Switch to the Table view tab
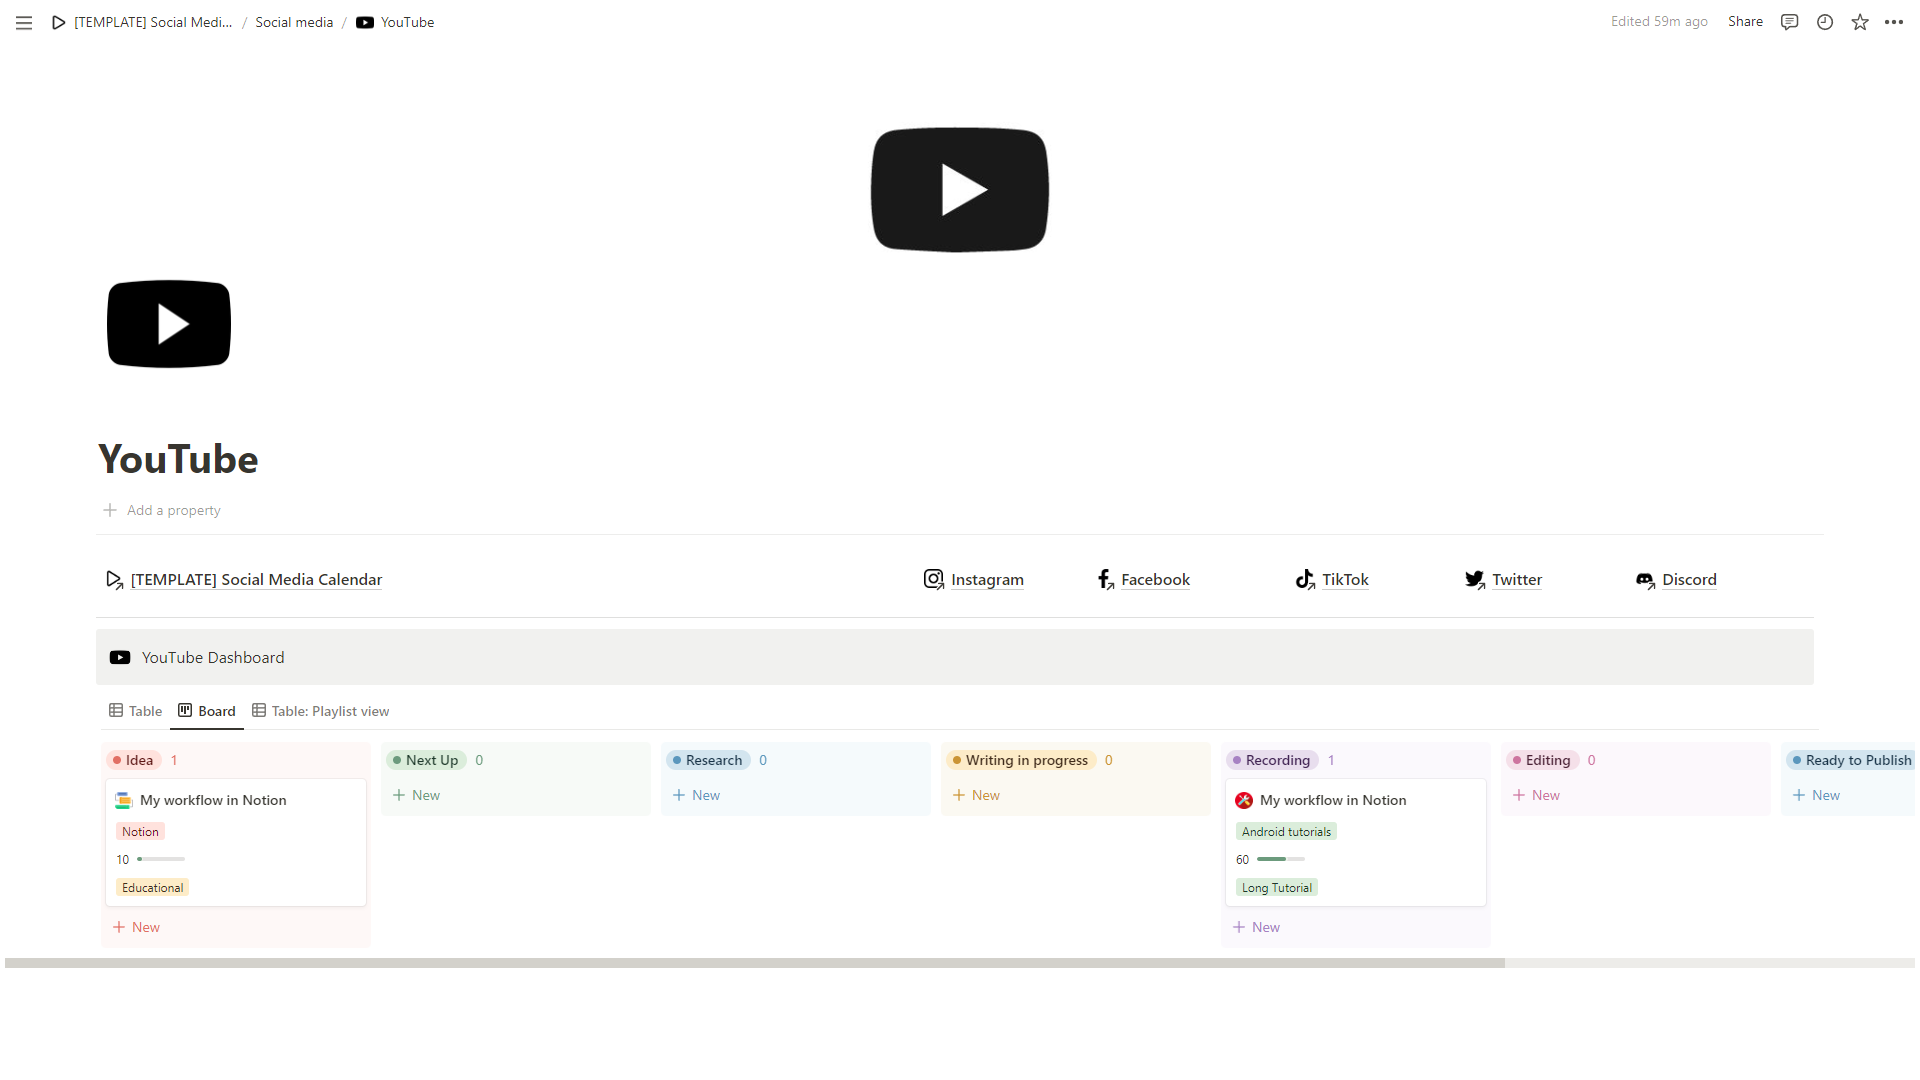 (x=136, y=711)
